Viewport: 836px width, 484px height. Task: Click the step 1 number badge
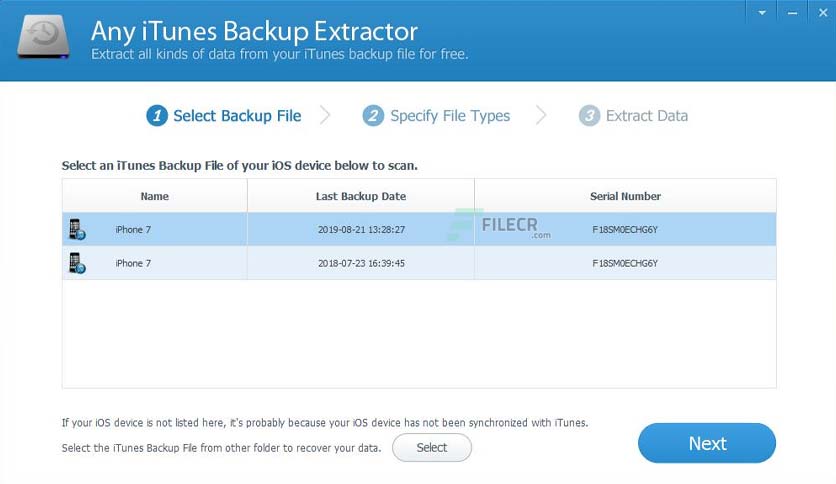tap(157, 116)
